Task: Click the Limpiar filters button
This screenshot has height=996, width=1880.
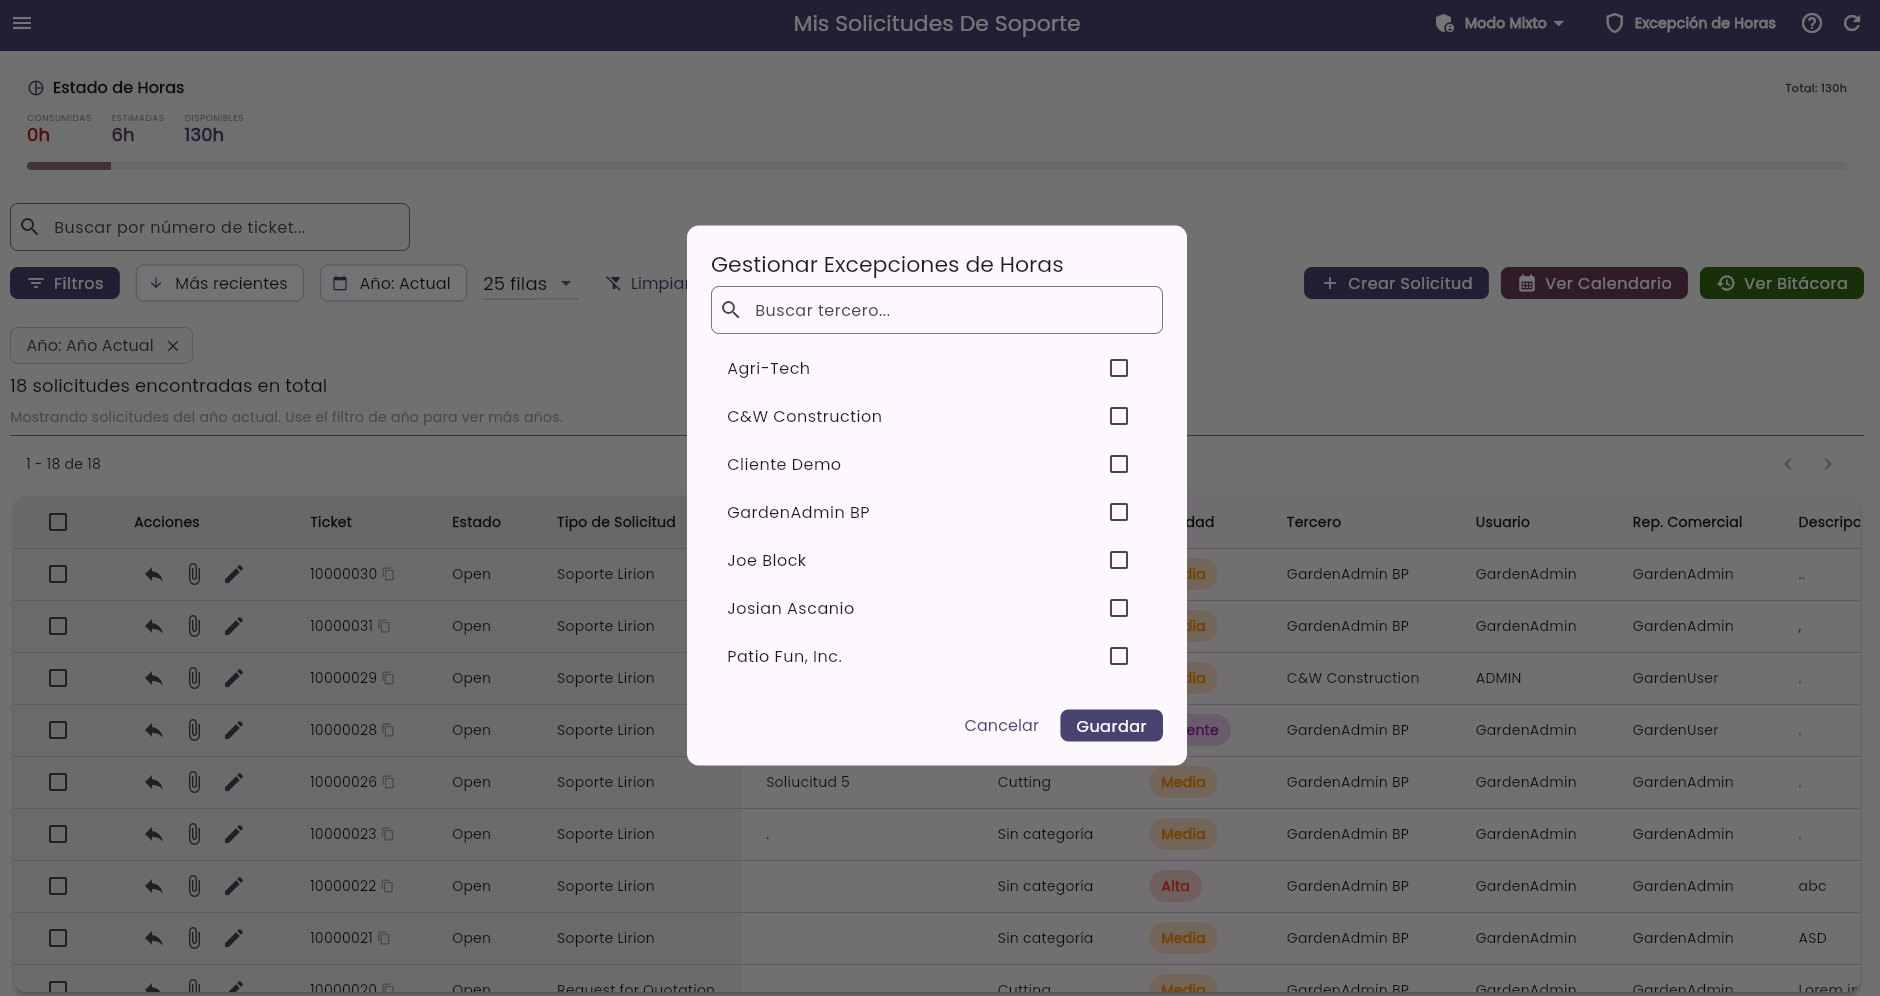Action: pyautogui.click(x=646, y=284)
